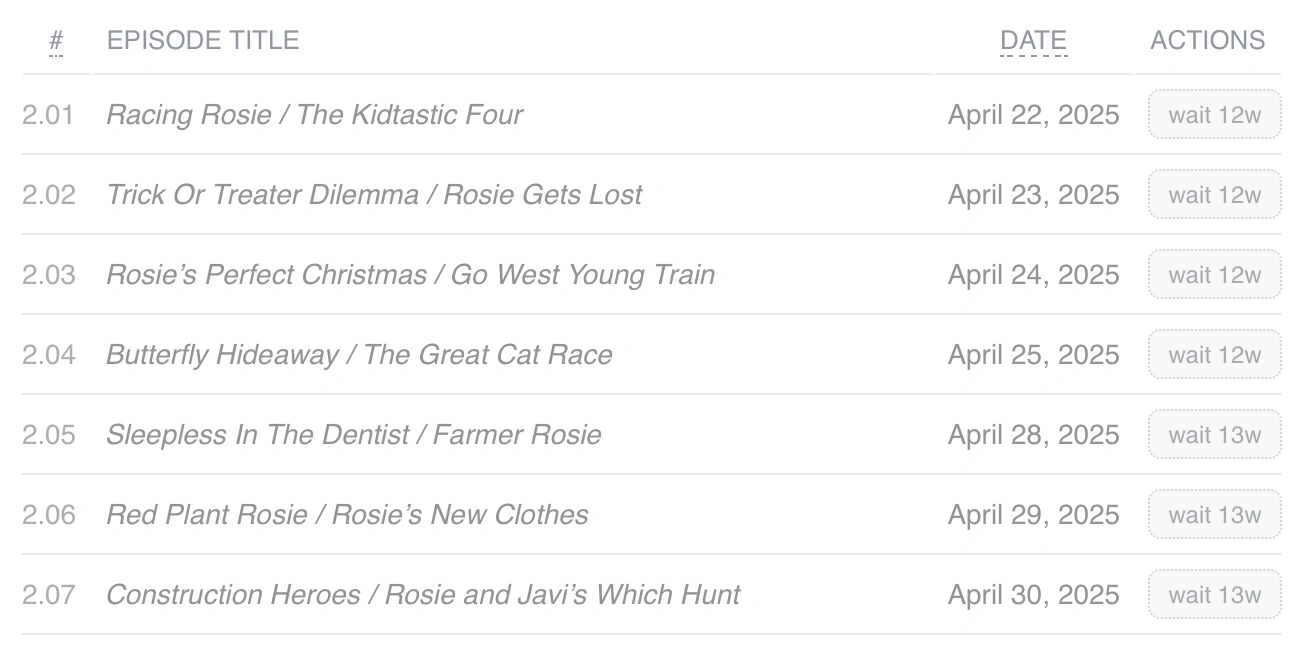
Task: Select Rosie's Perfect Christmas / Go West Young Train
Action: click(410, 274)
